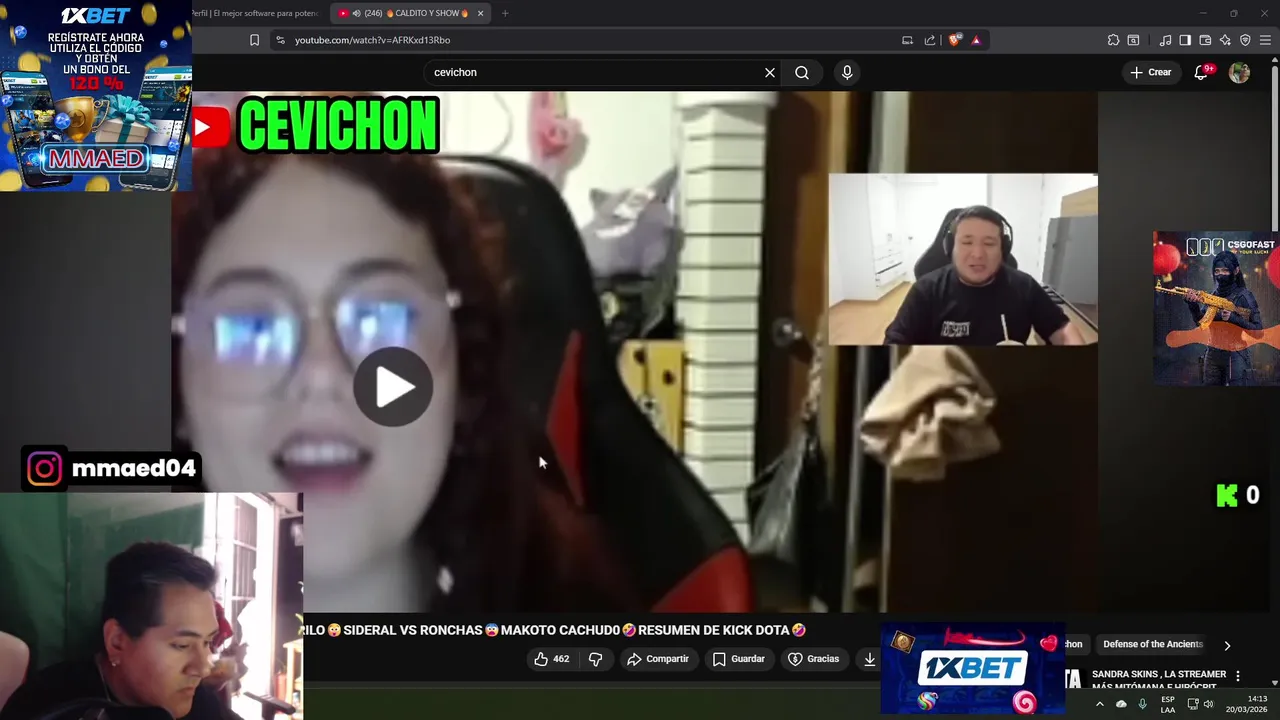Viewport: 1280px width, 720px height.
Task: Click the CSGOFAST ad banner
Action: 1216,309
